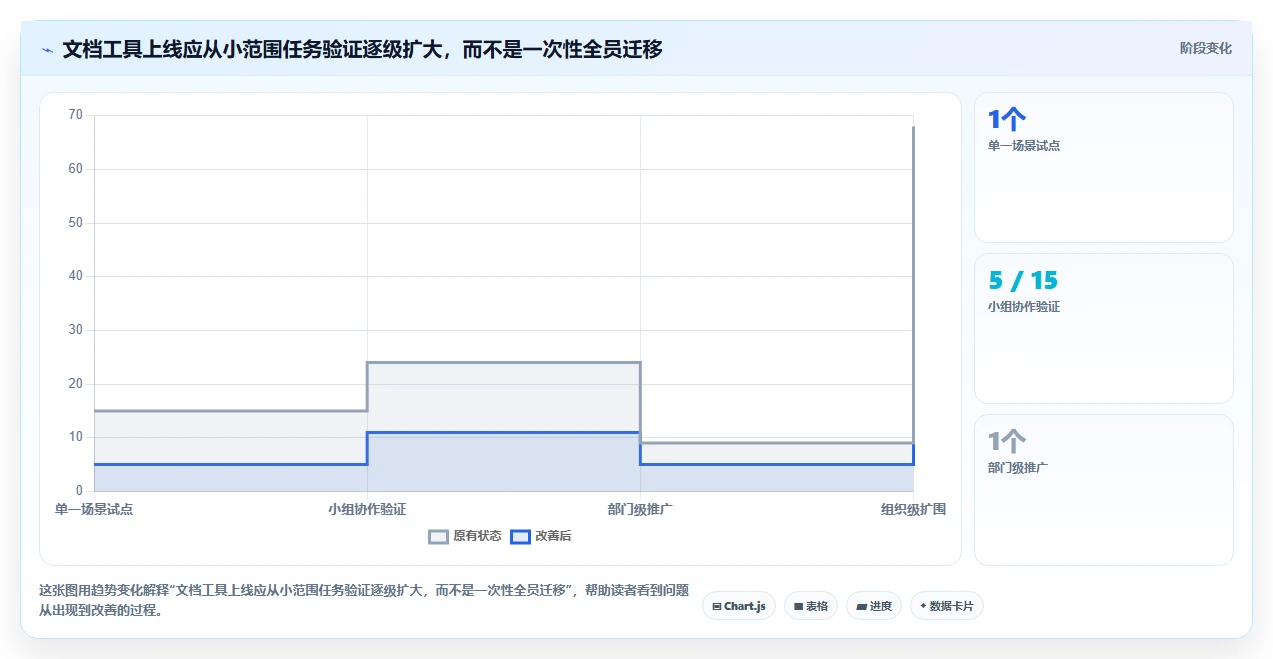Click the gray 1个 value in third card
The width and height of the screenshot is (1273, 659).
pyautogui.click(x=1007, y=442)
